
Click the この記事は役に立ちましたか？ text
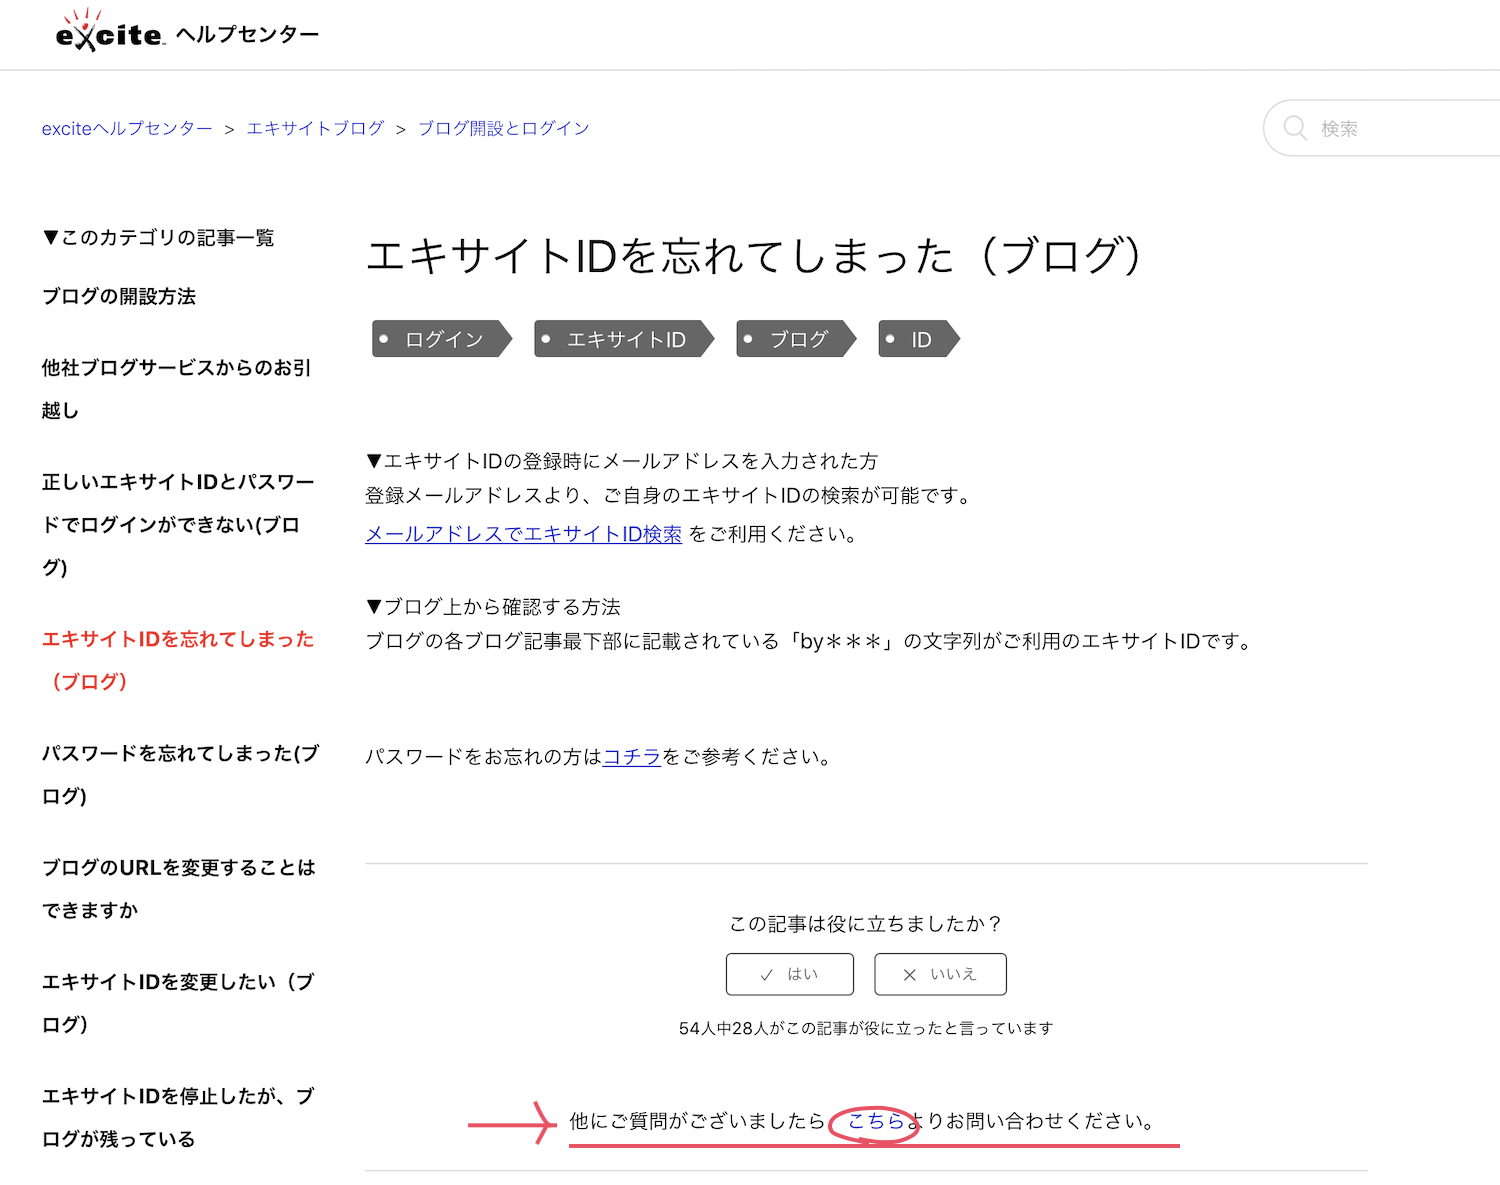coord(865,923)
